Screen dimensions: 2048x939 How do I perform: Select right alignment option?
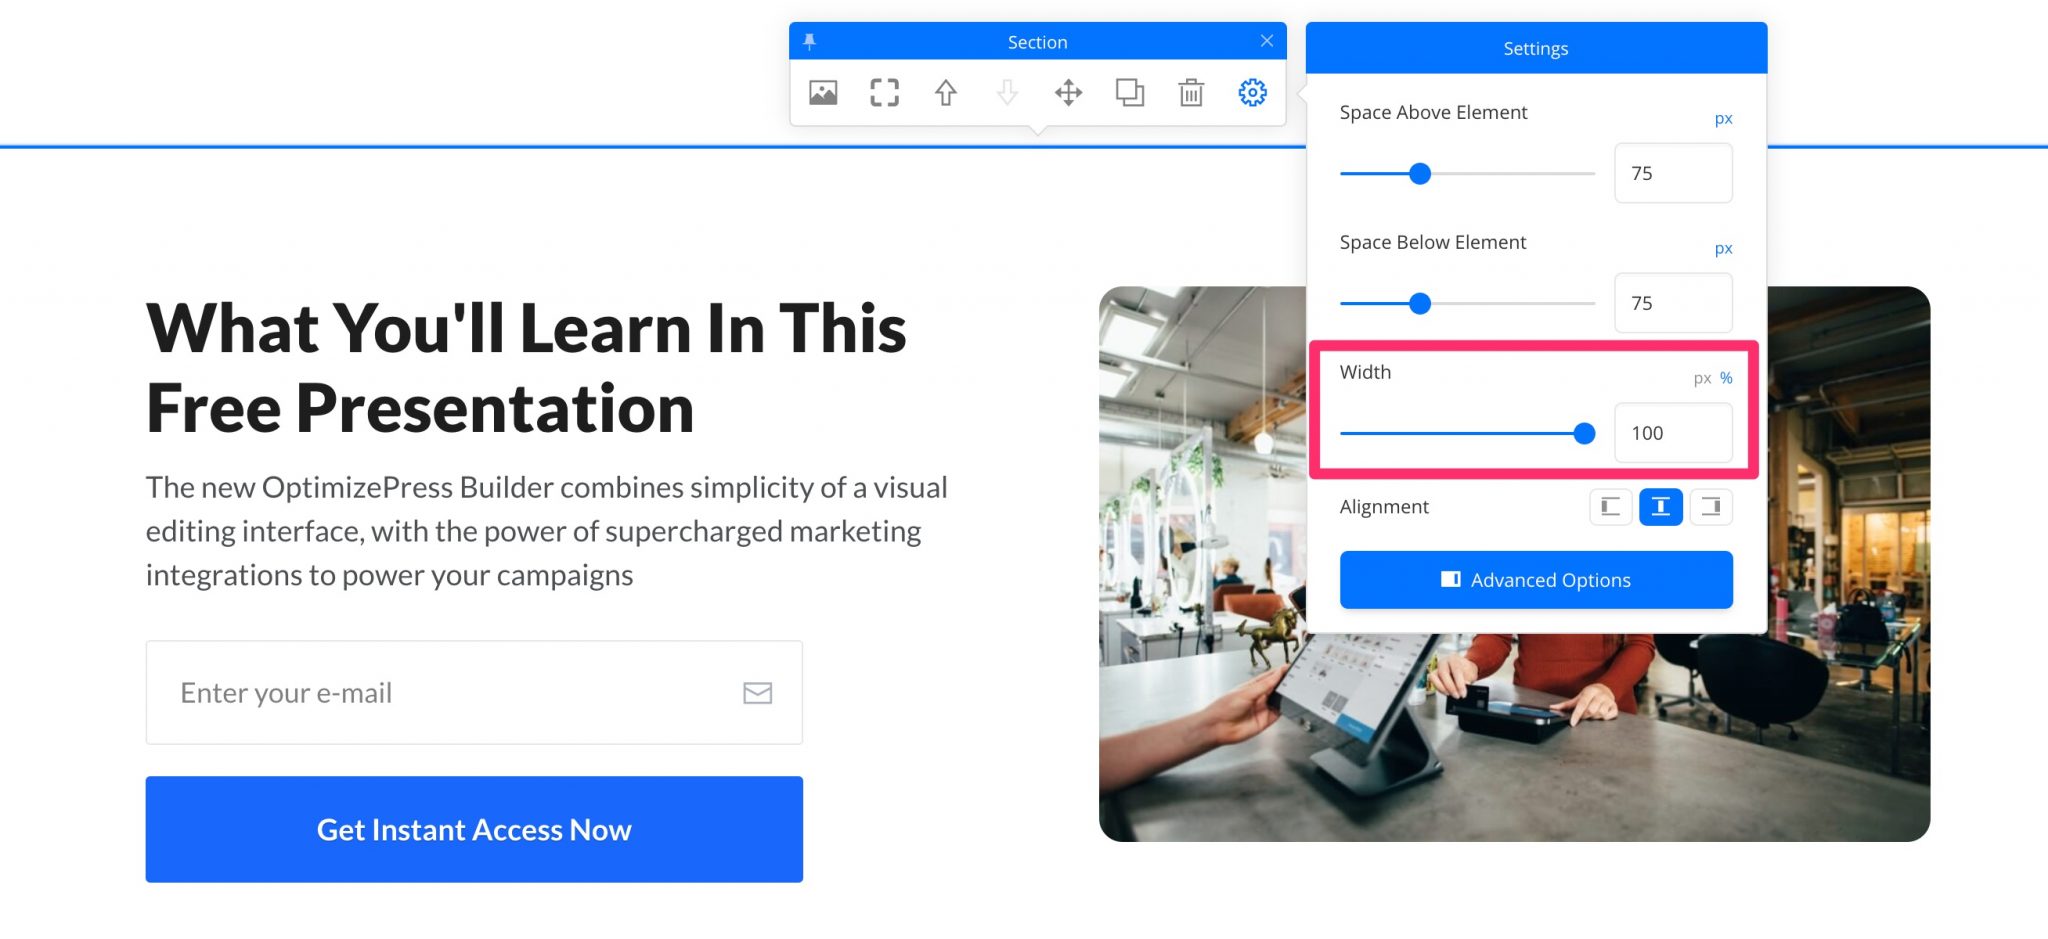1711,507
